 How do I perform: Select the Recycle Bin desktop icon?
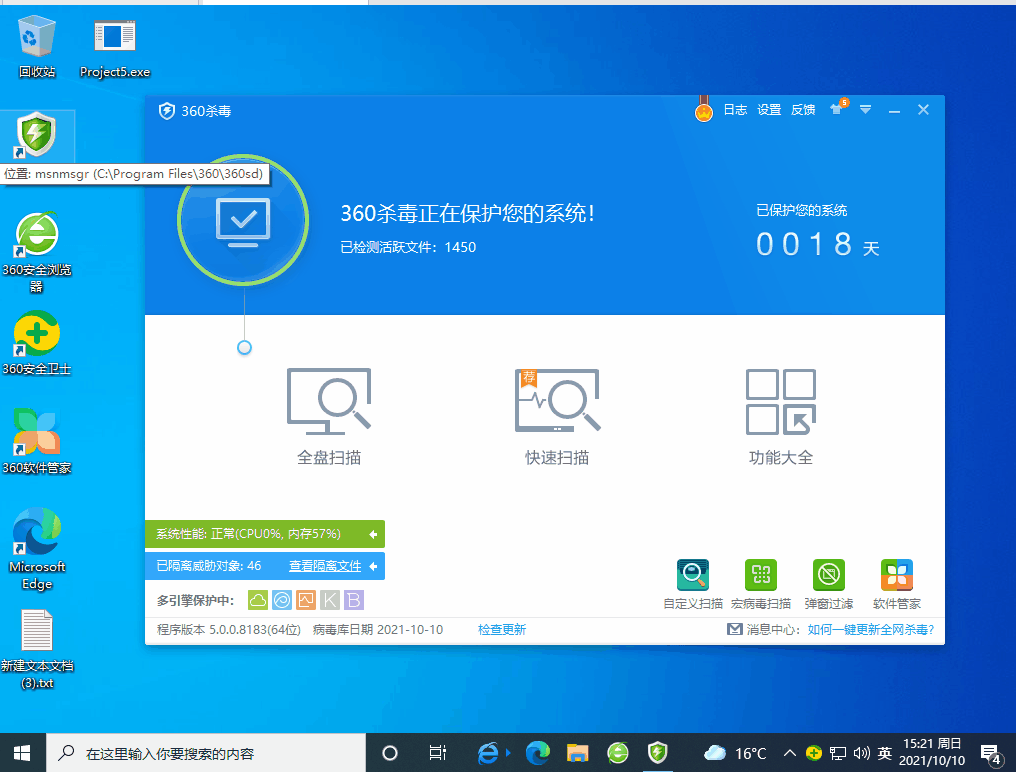click(x=37, y=47)
